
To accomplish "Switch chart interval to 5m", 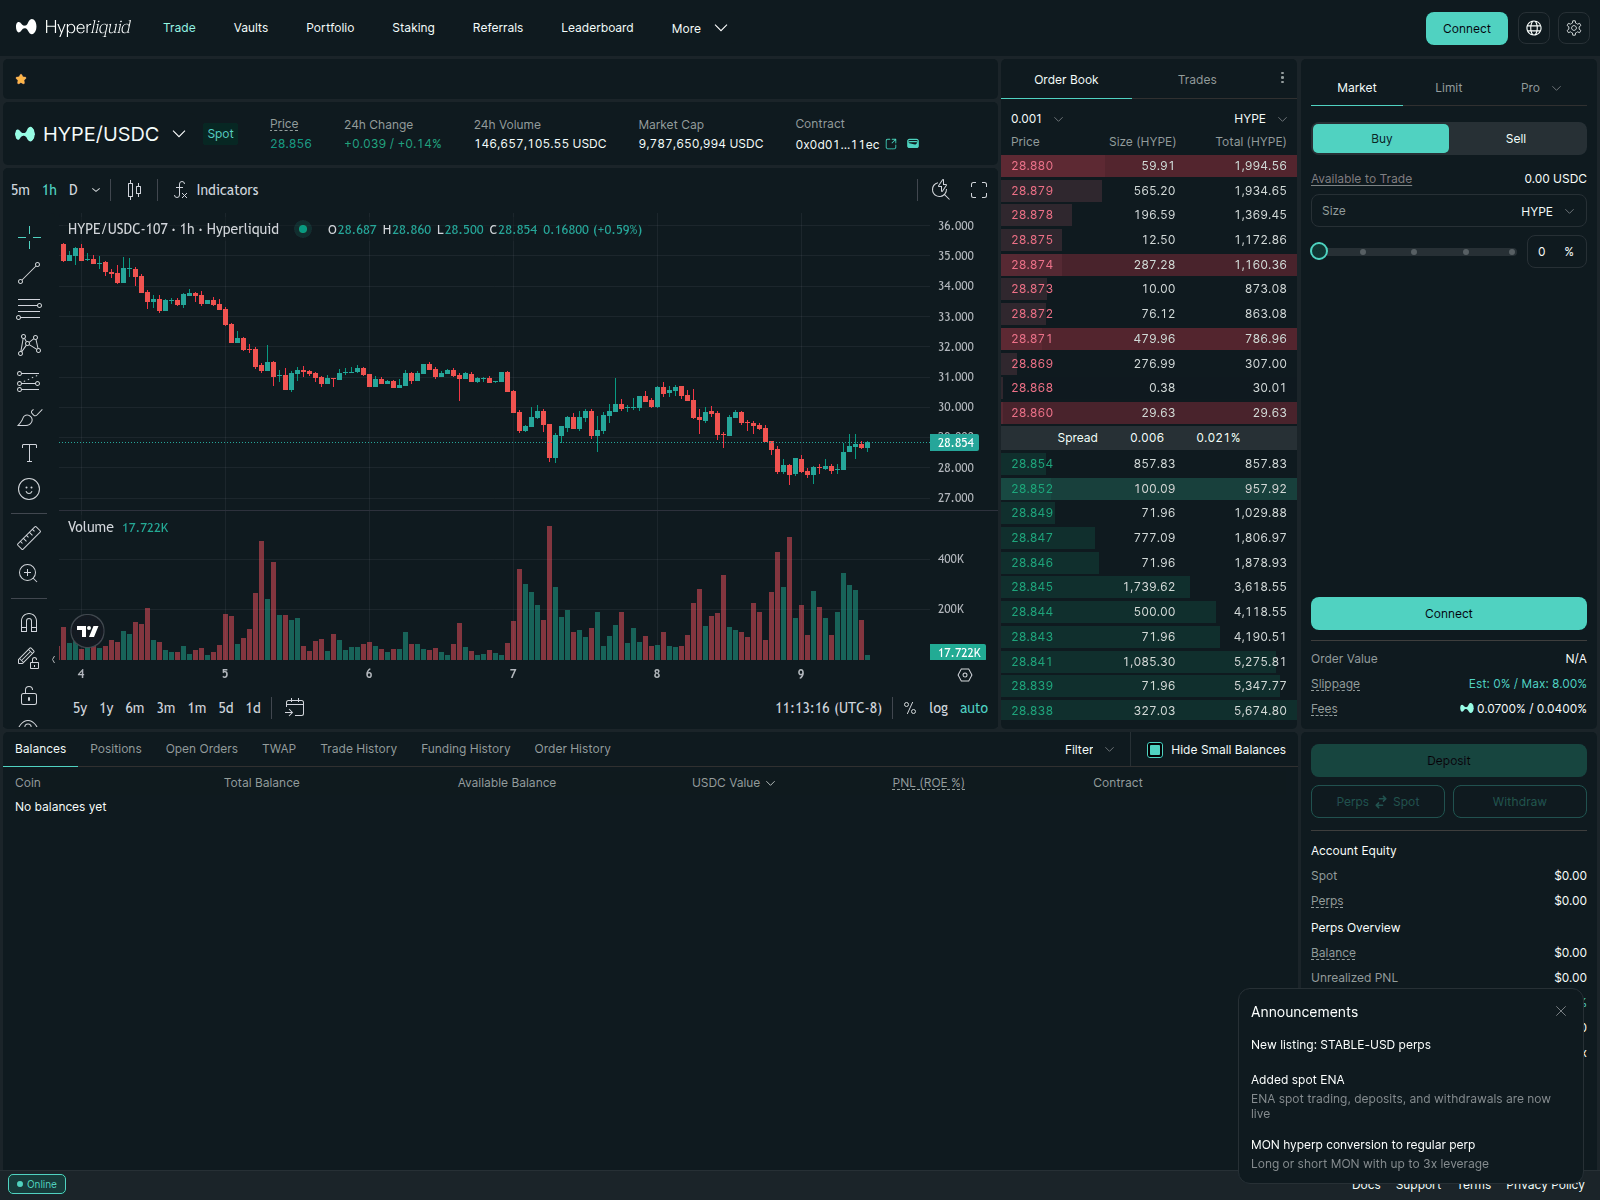I will click(x=20, y=190).
